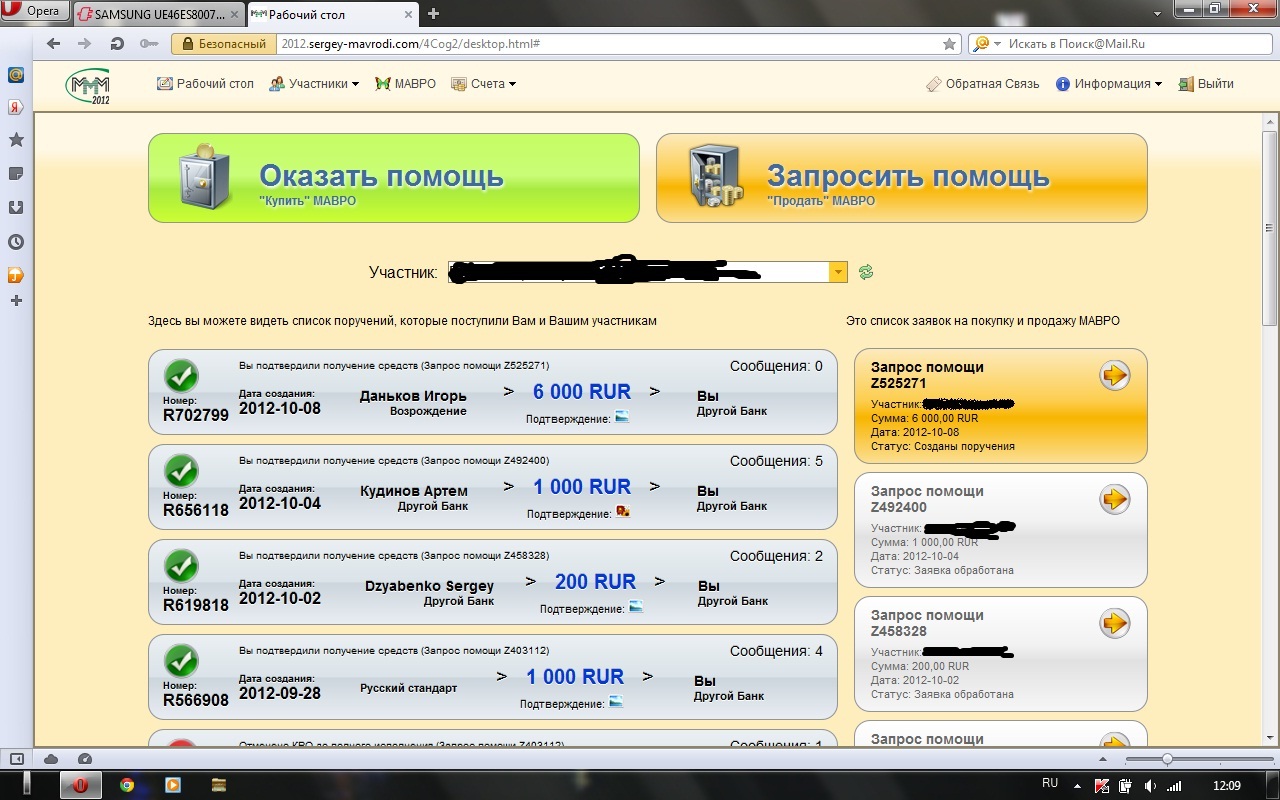
Task: Open the History clock panel in sidebar
Action: pos(16,242)
